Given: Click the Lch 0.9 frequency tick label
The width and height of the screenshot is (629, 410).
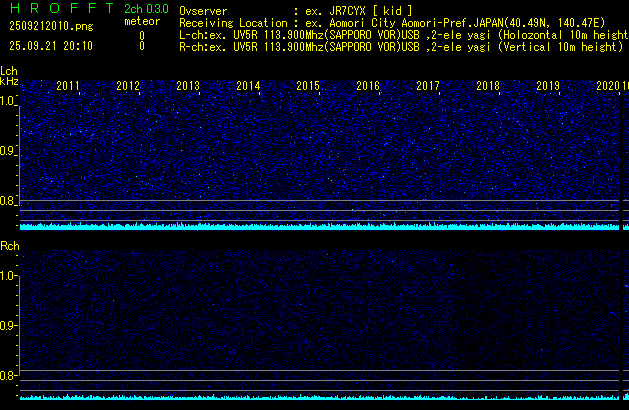Looking at the screenshot, I should click(x=9, y=151).
